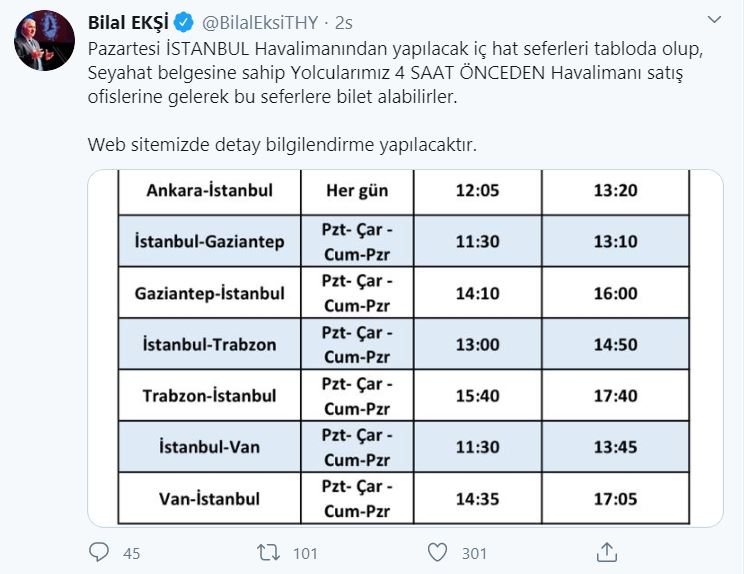
Task: Click the like count 301
Action: click(x=474, y=552)
